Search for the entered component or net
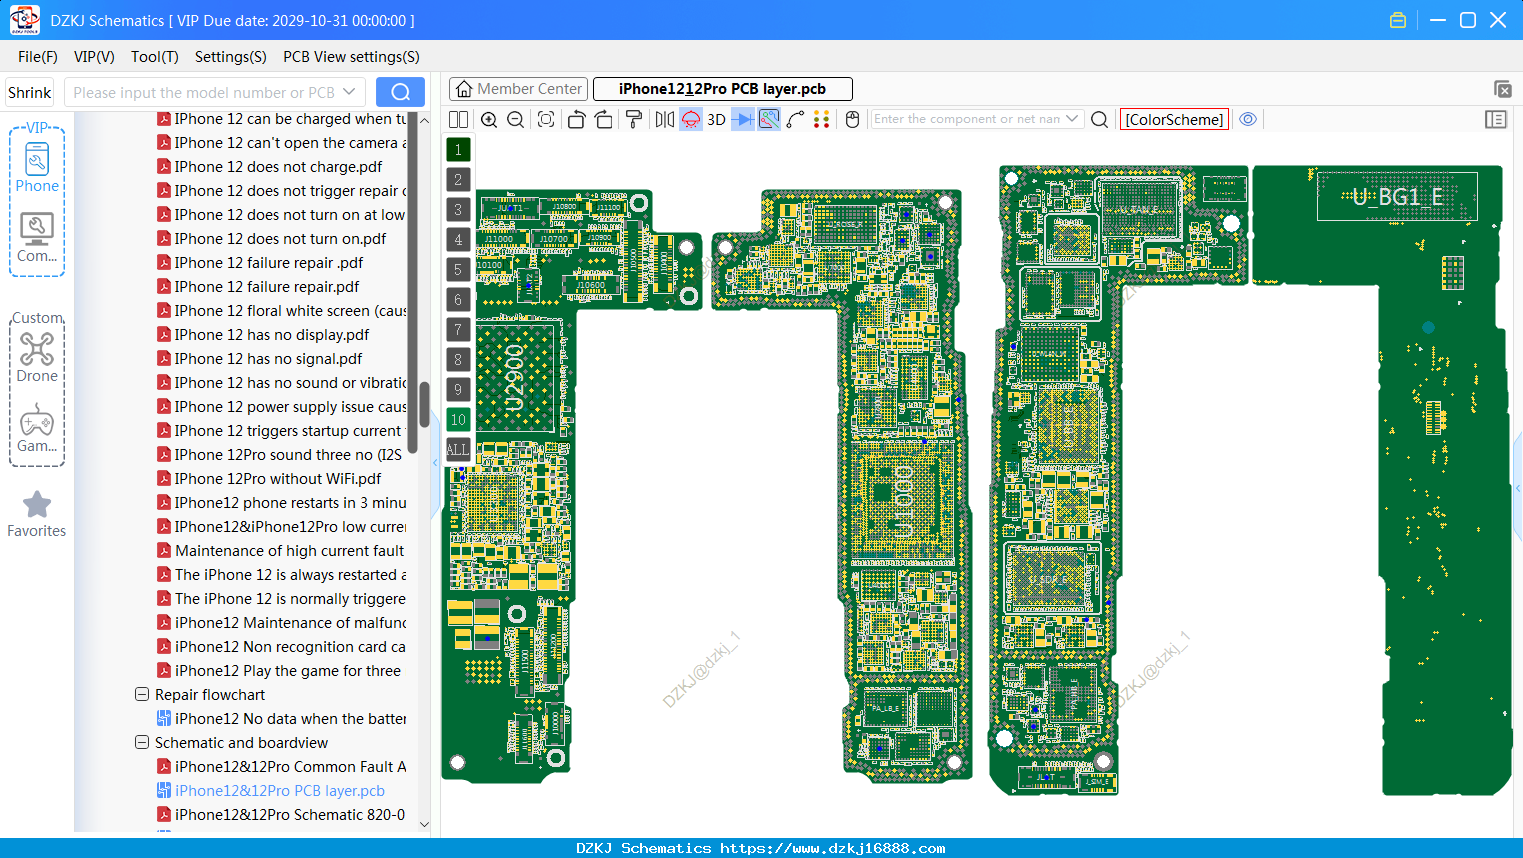This screenshot has width=1523, height=858. [1099, 119]
